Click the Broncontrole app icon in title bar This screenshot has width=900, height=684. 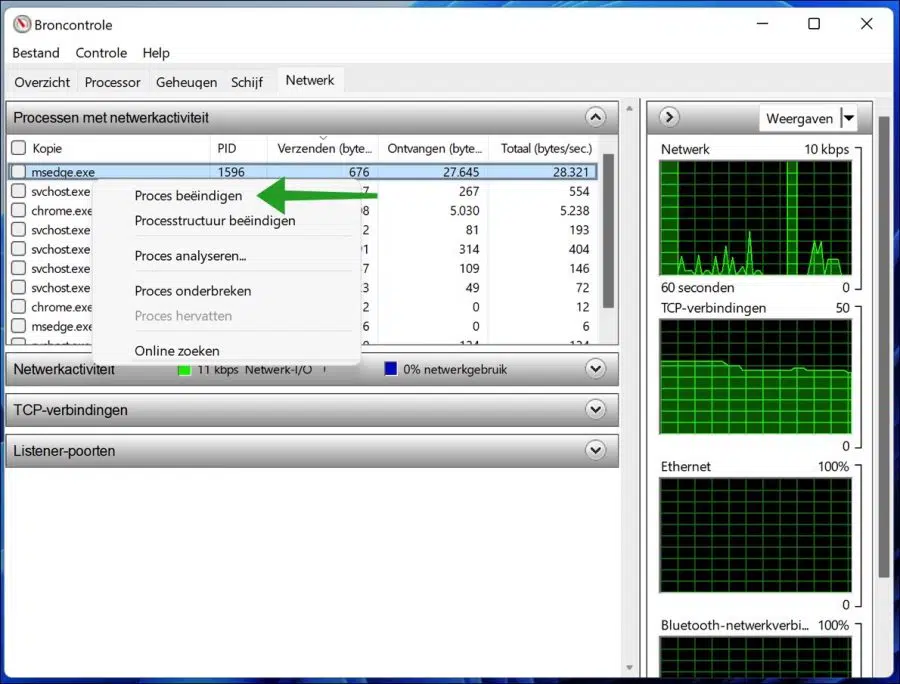[x=22, y=25]
